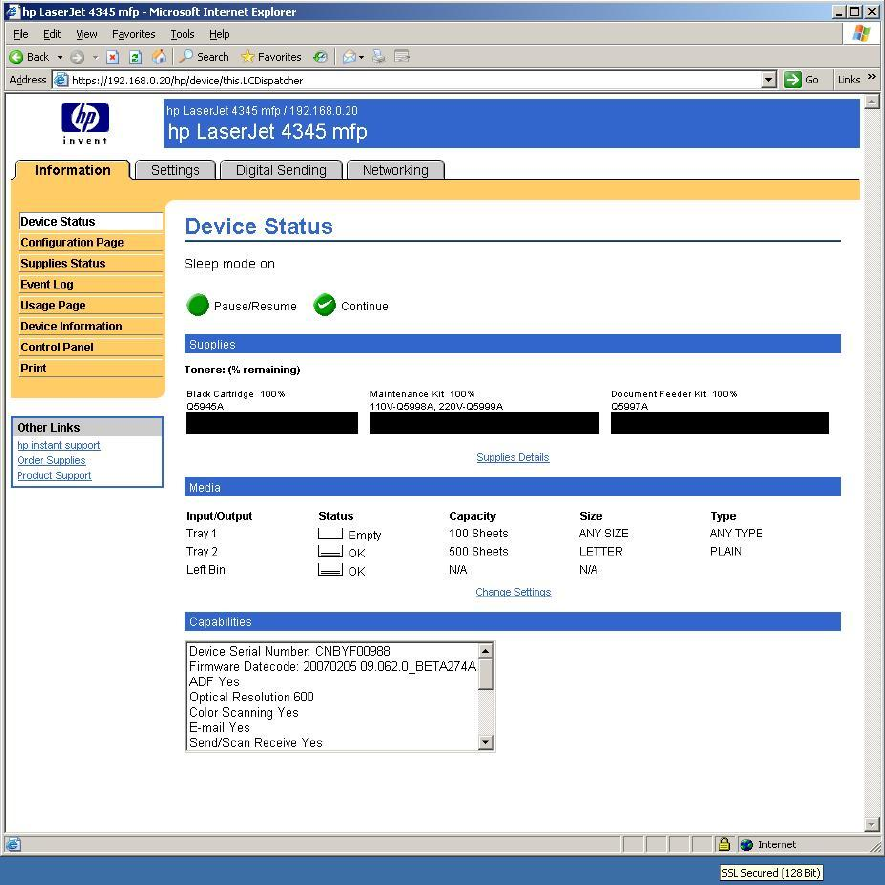Open Device Information from sidebar

(91, 326)
